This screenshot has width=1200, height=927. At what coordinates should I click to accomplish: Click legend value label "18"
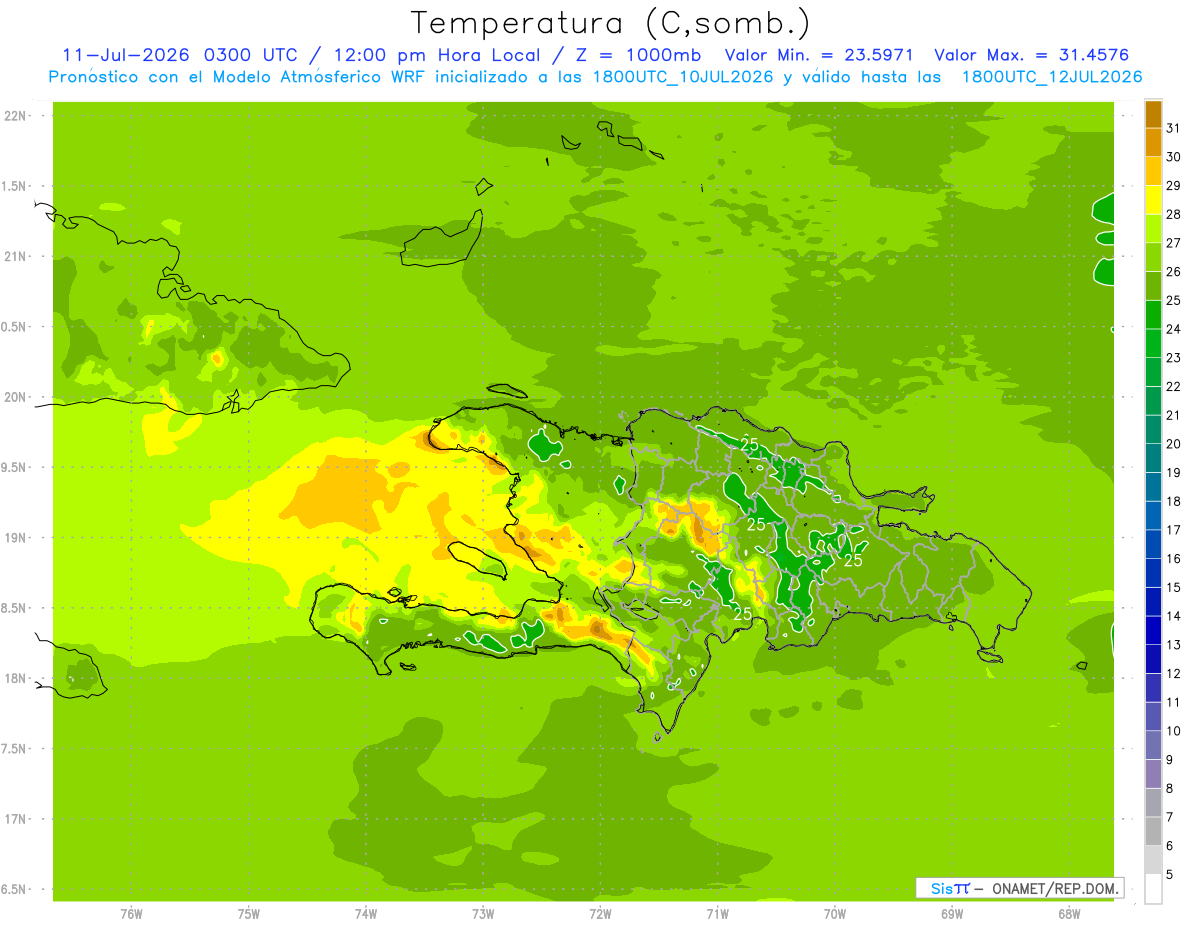point(1174,501)
